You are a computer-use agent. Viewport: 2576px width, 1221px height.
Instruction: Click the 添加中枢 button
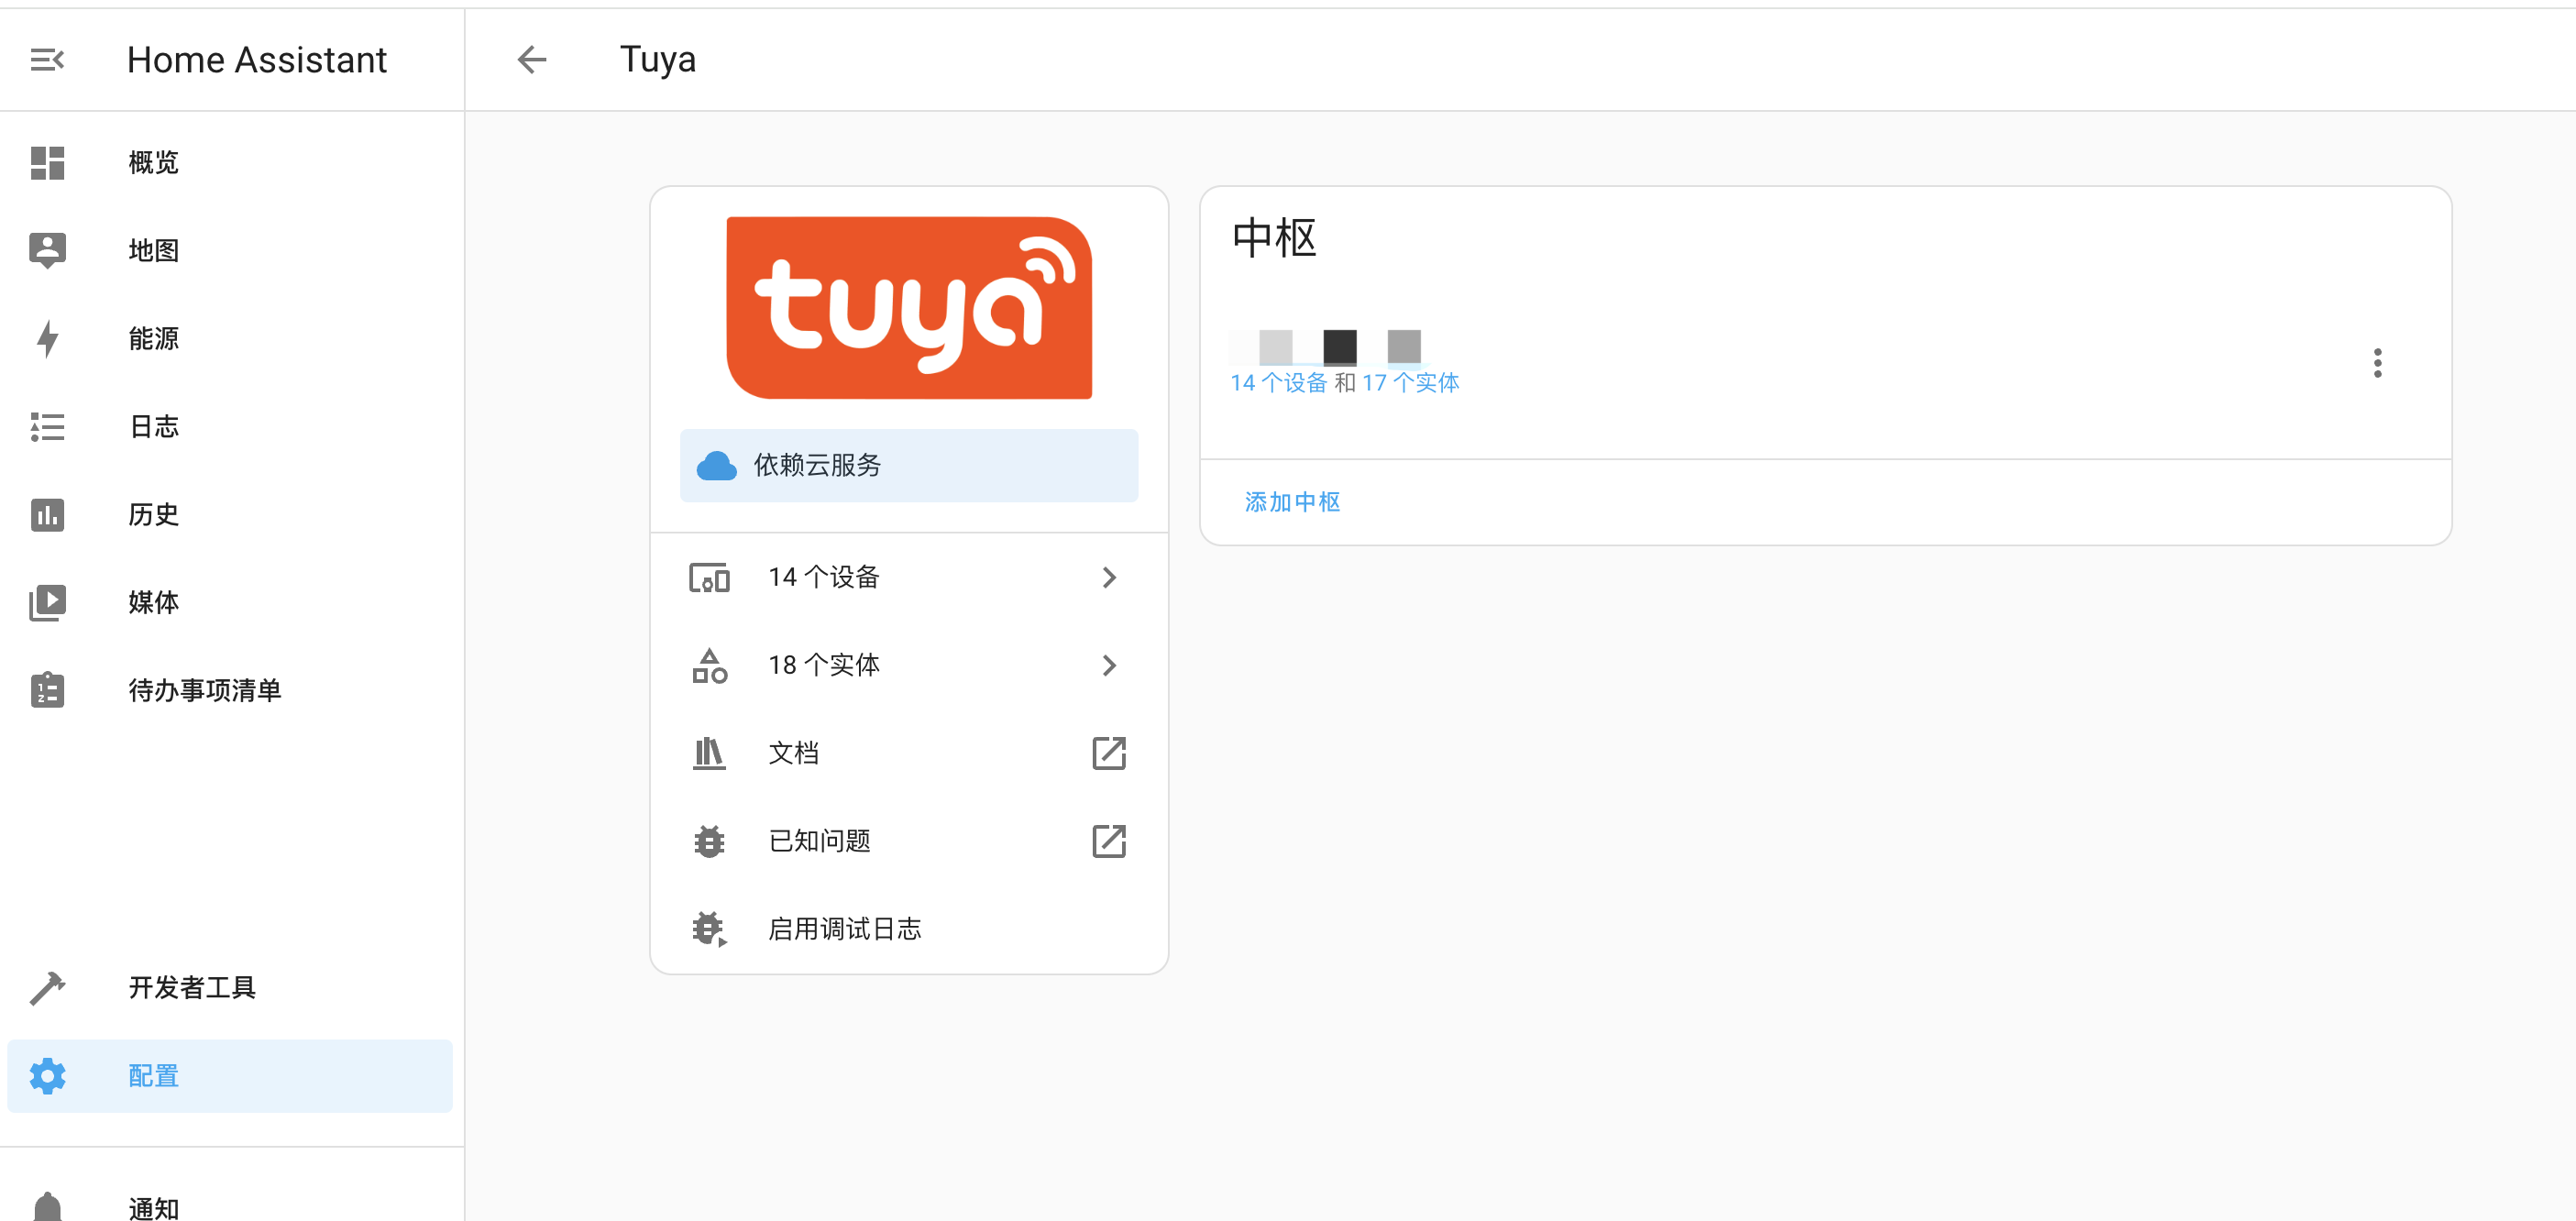point(1292,502)
